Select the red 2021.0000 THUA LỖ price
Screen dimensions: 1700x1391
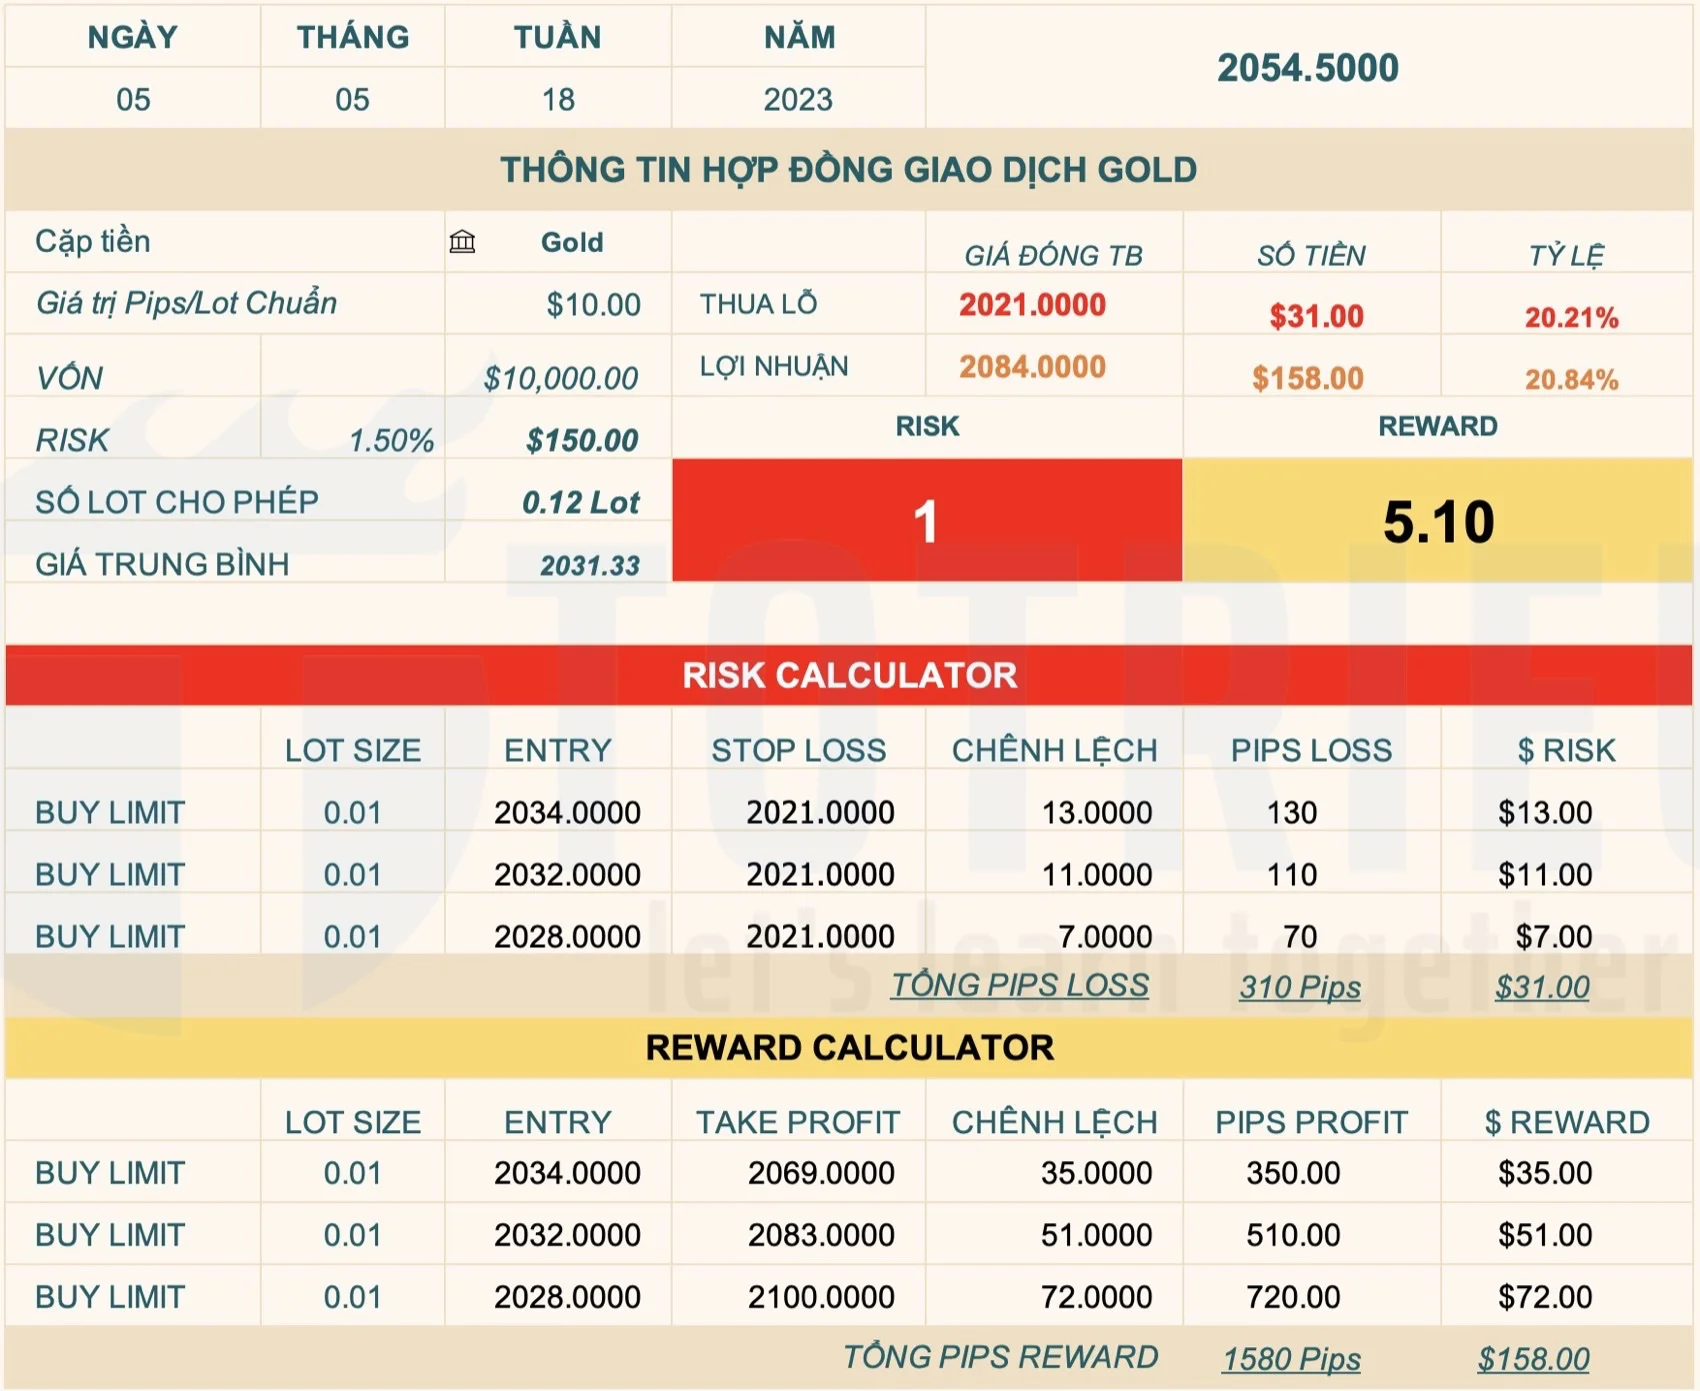(x=1032, y=305)
